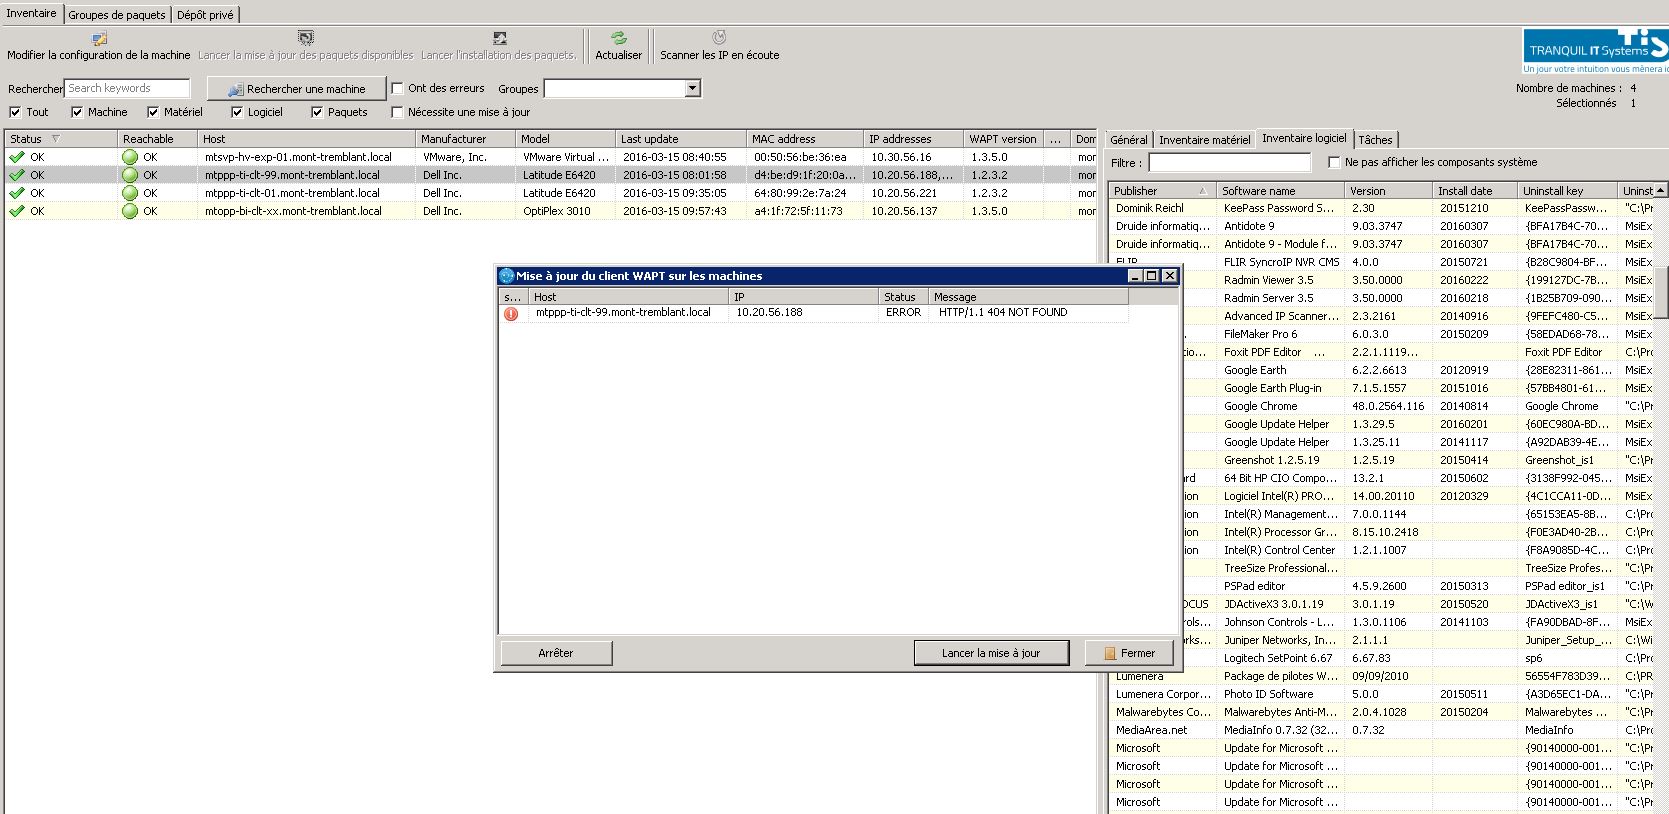
Task: Uncheck the Tout filter checkbox
Action: [15, 112]
